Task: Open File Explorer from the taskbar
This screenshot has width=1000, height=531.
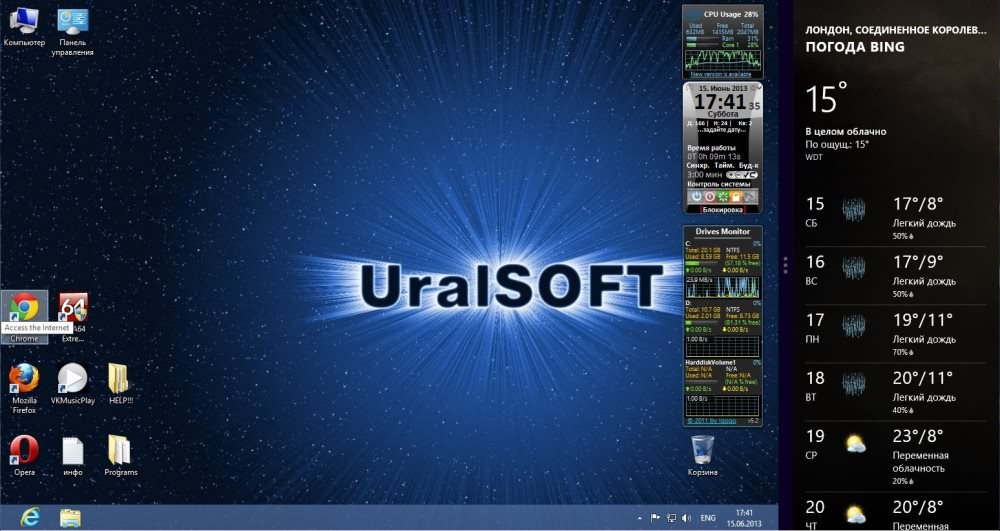Action: tap(70, 517)
